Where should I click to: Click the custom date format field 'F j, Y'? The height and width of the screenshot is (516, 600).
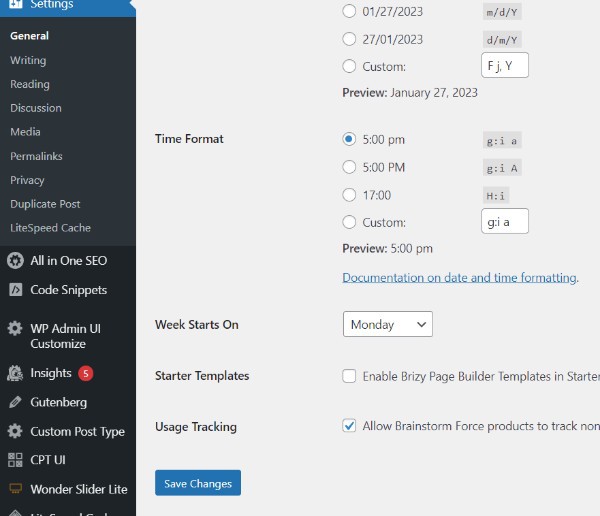point(505,65)
